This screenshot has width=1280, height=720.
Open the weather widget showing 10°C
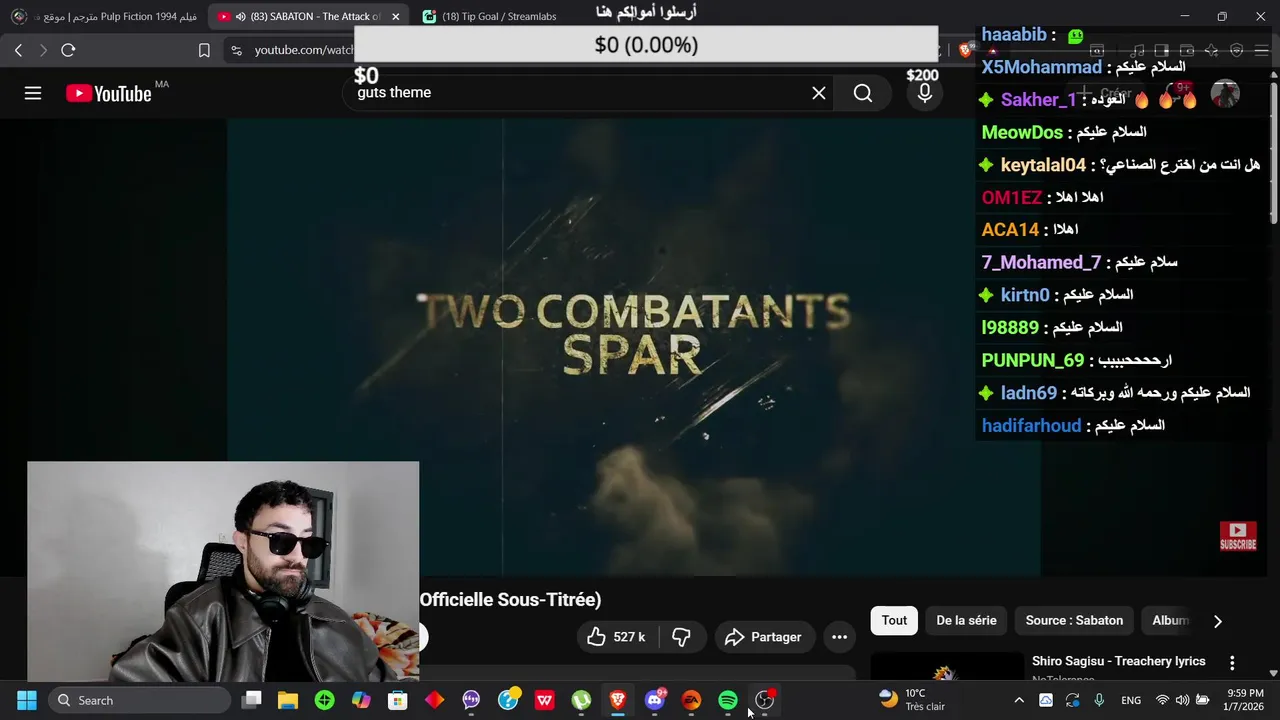click(x=911, y=700)
